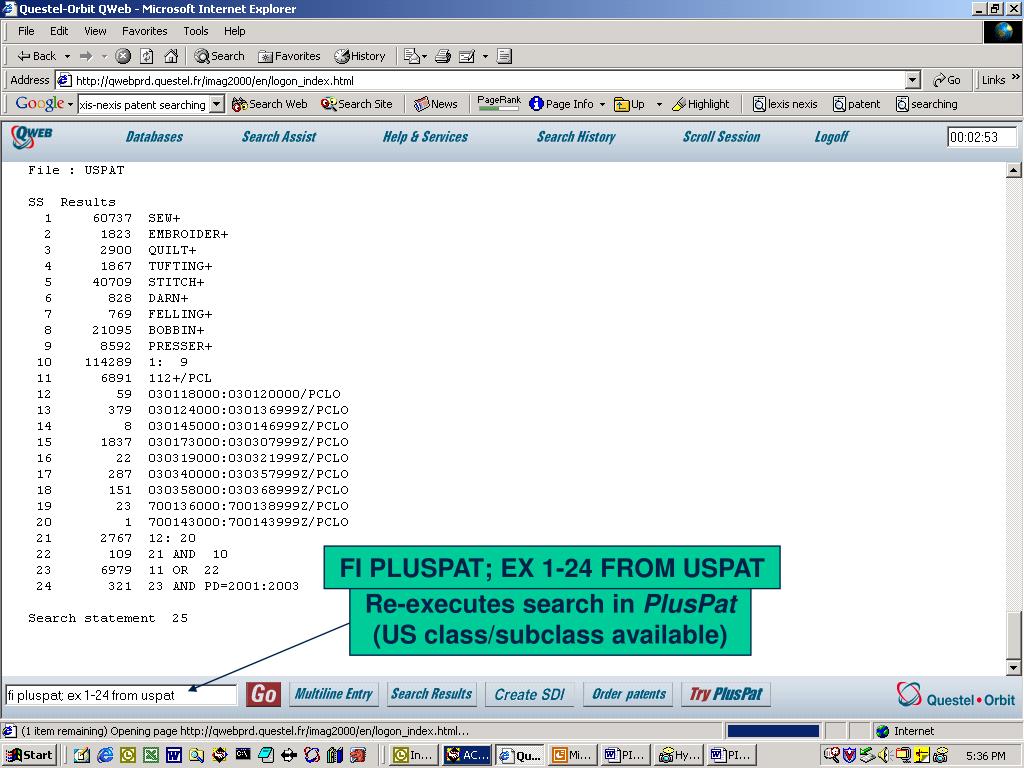1024x768 pixels.
Task: Click the Search Results button
Action: click(x=431, y=694)
